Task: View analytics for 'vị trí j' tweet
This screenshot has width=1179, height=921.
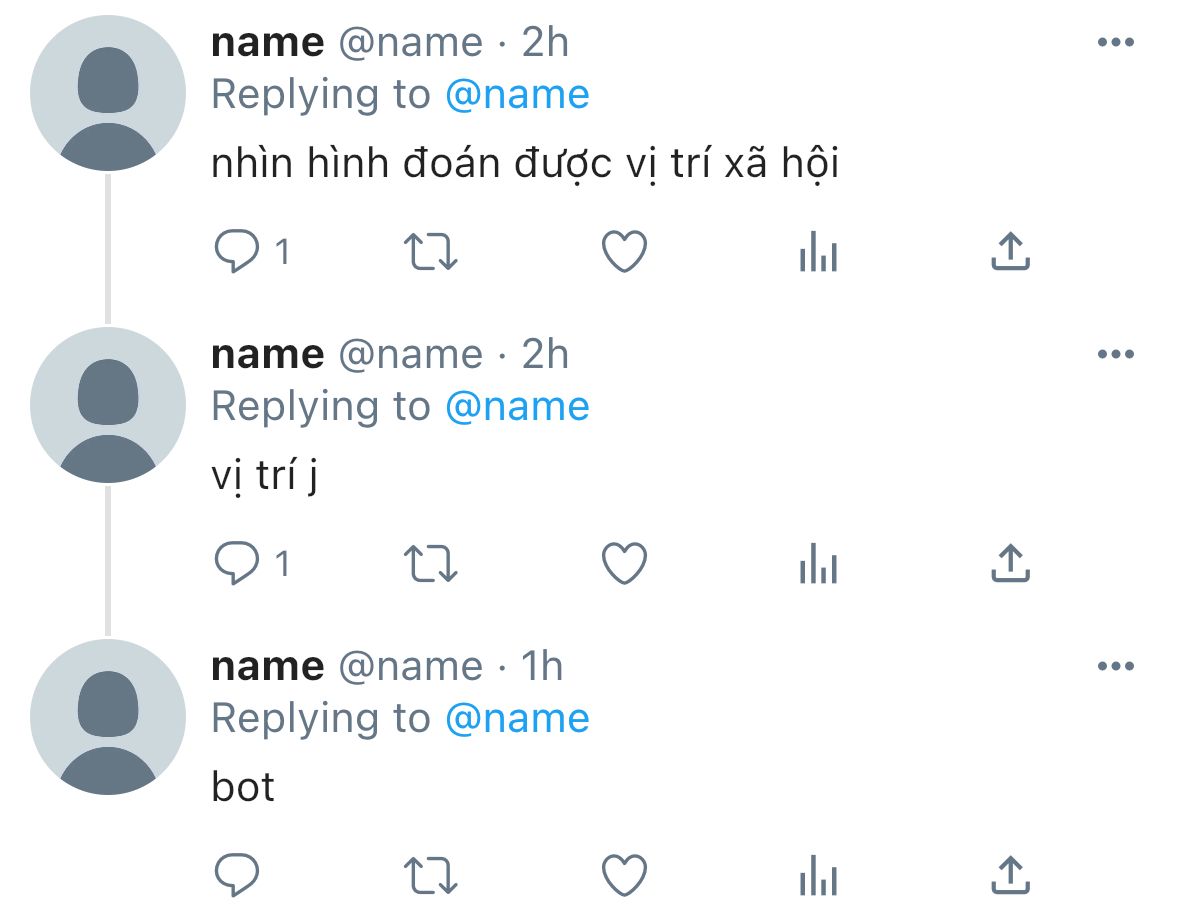Action: coord(818,564)
